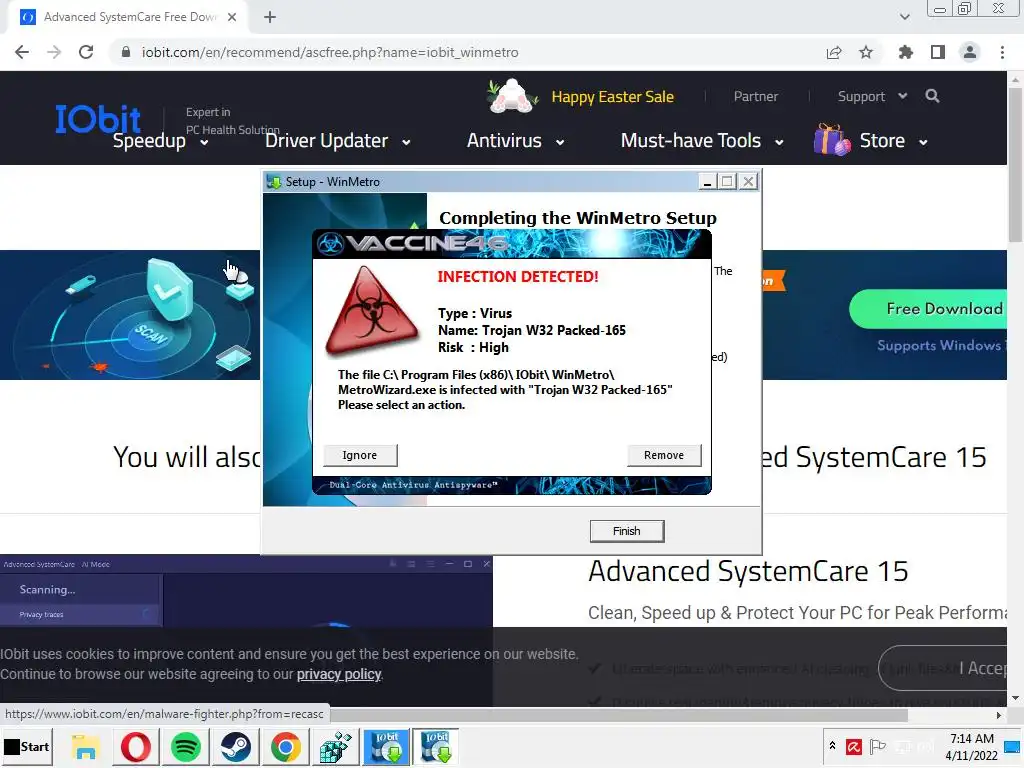Click the Remove button in Vaccine dialog
The width and height of the screenshot is (1024, 768).
click(x=664, y=455)
